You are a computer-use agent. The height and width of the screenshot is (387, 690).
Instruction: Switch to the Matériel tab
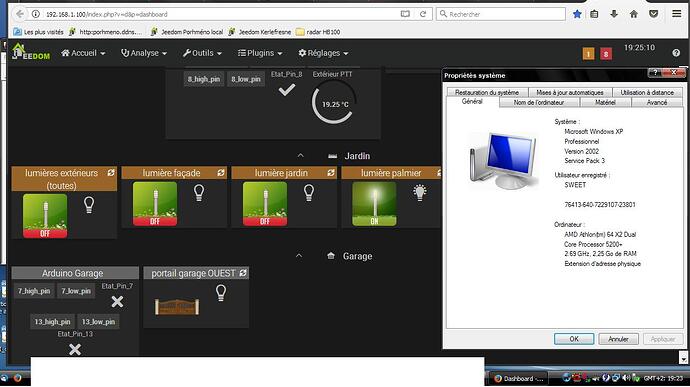[x=605, y=102]
